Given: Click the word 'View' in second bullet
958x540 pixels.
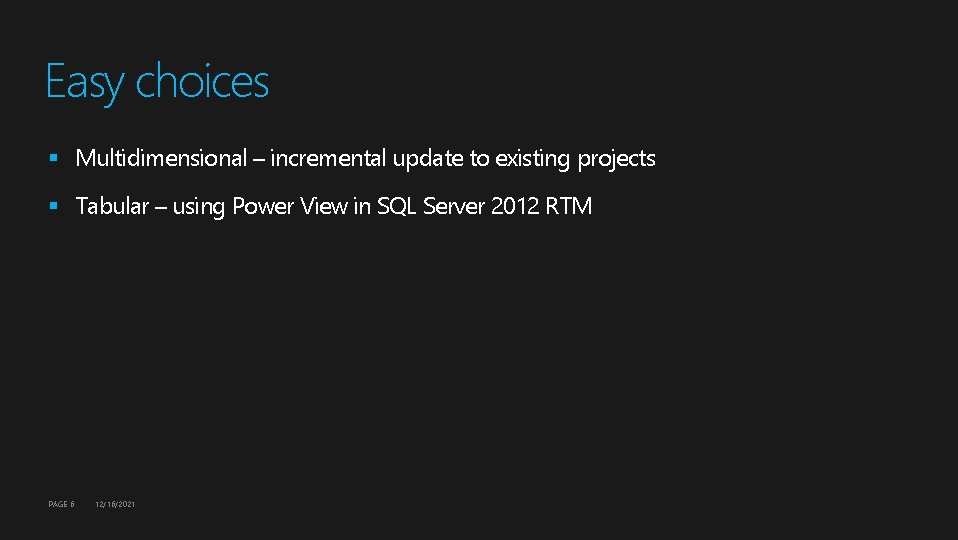Looking at the screenshot, I should [x=324, y=206].
